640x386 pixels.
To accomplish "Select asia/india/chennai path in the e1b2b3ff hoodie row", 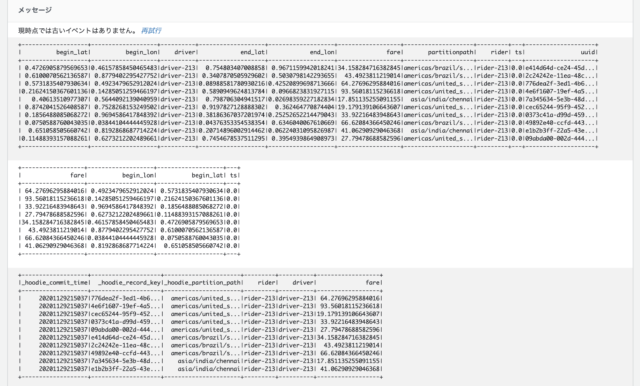I will click(209, 369).
